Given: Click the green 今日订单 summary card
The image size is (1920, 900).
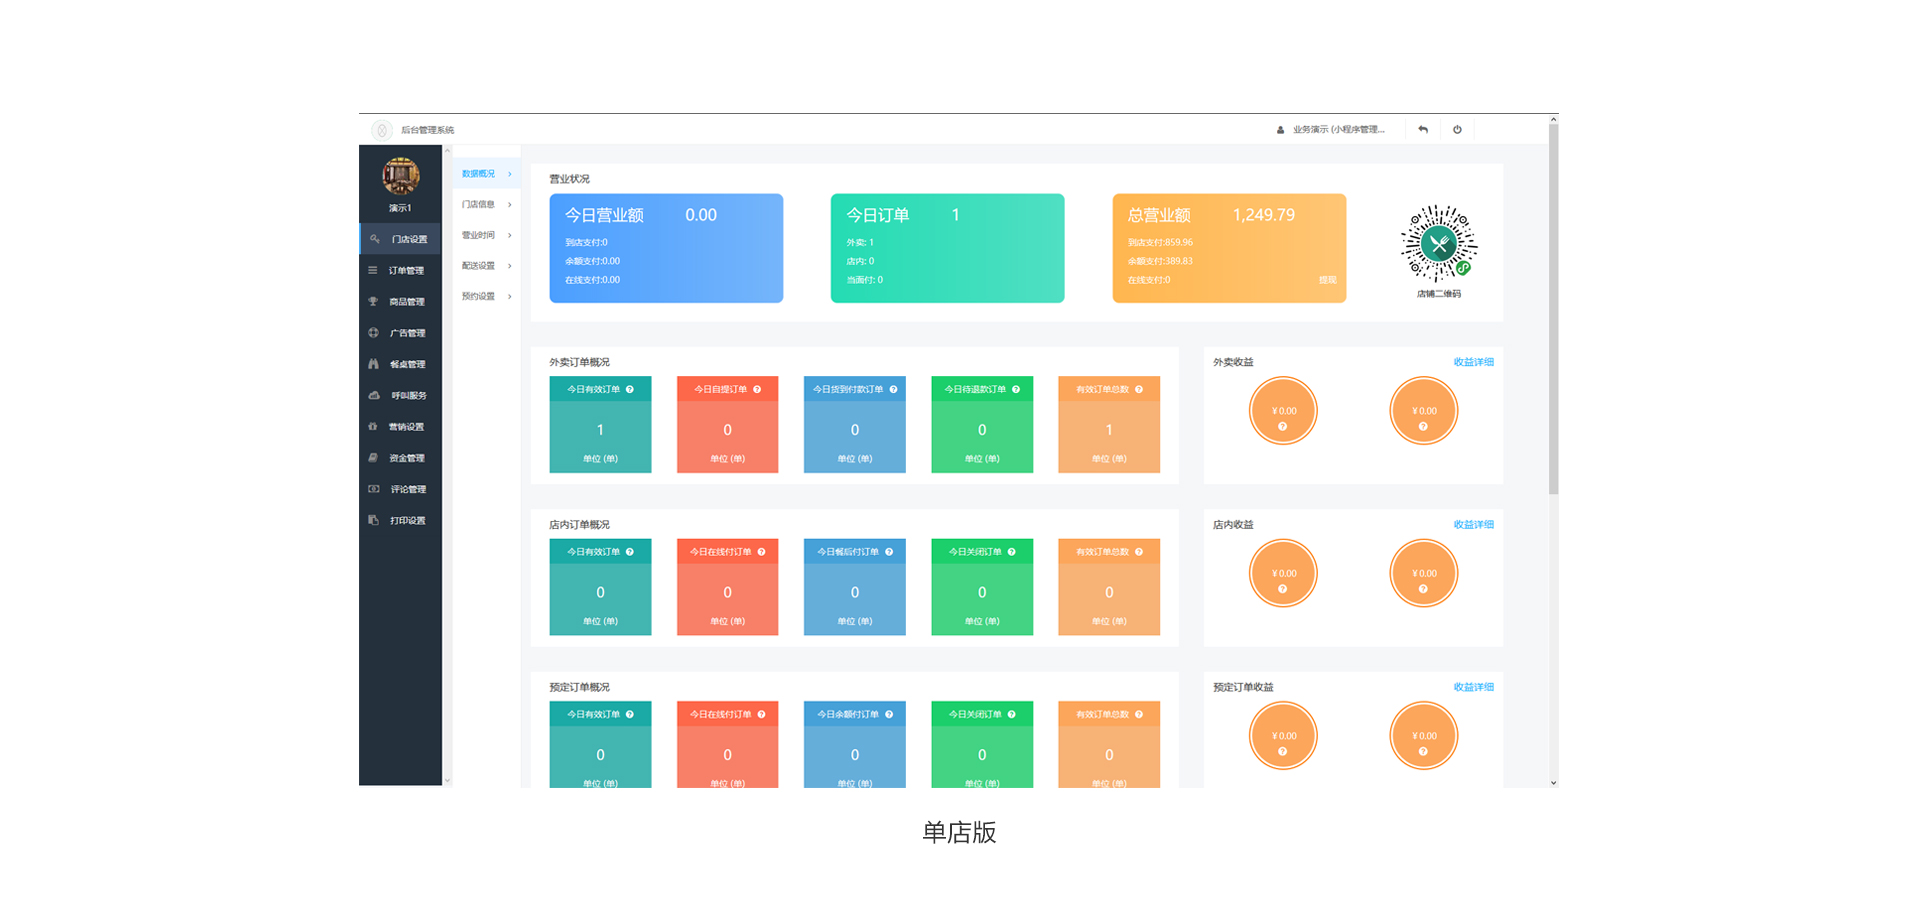Looking at the screenshot, I should point(947,248).
